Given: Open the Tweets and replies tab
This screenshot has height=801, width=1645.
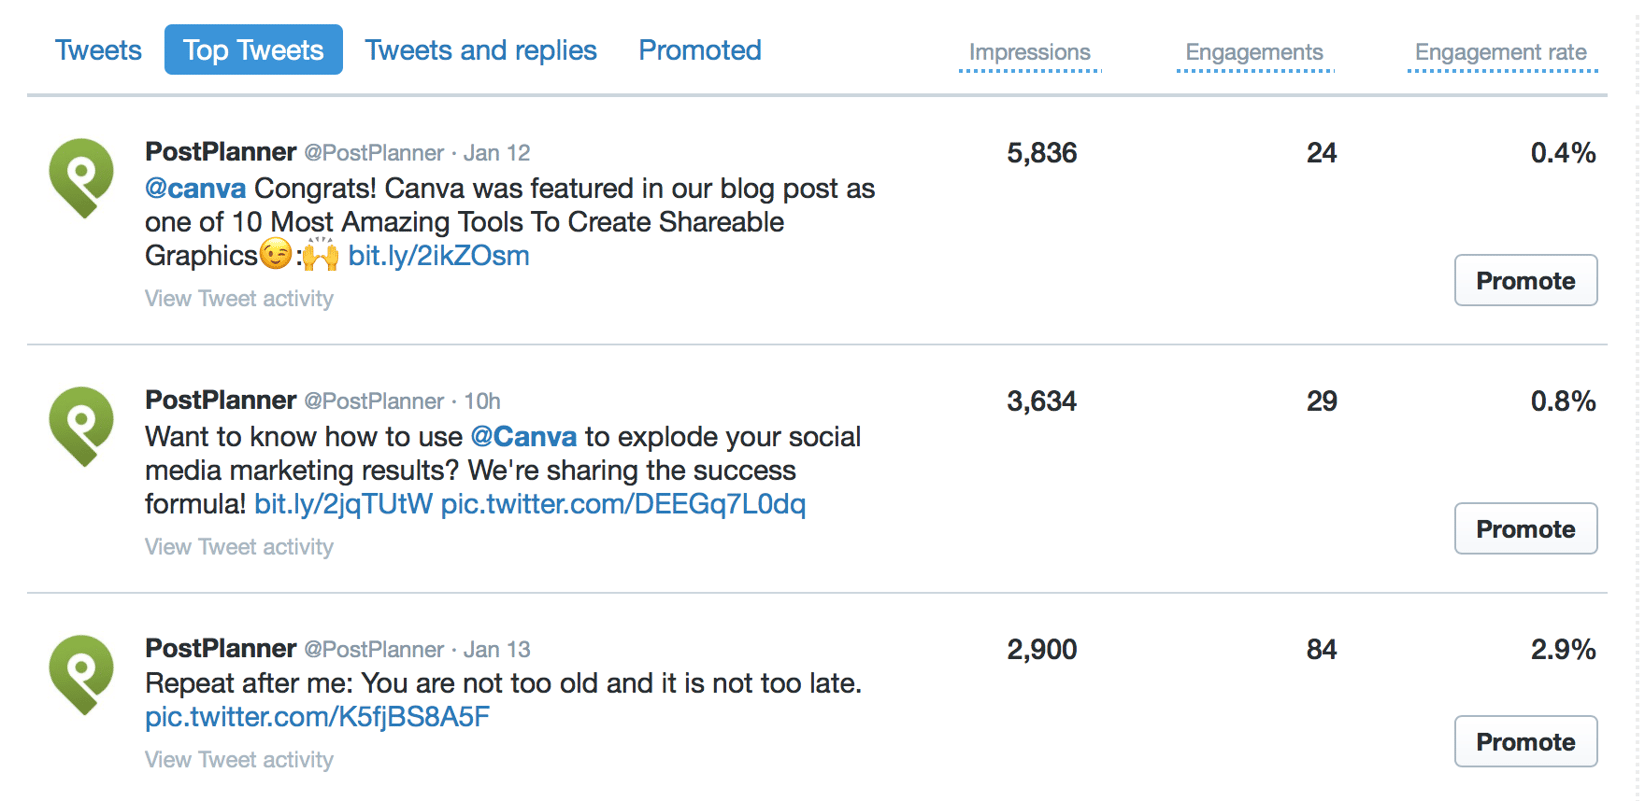Looking at the screenshot, I should pyautogui.click(x=480, y=49).
